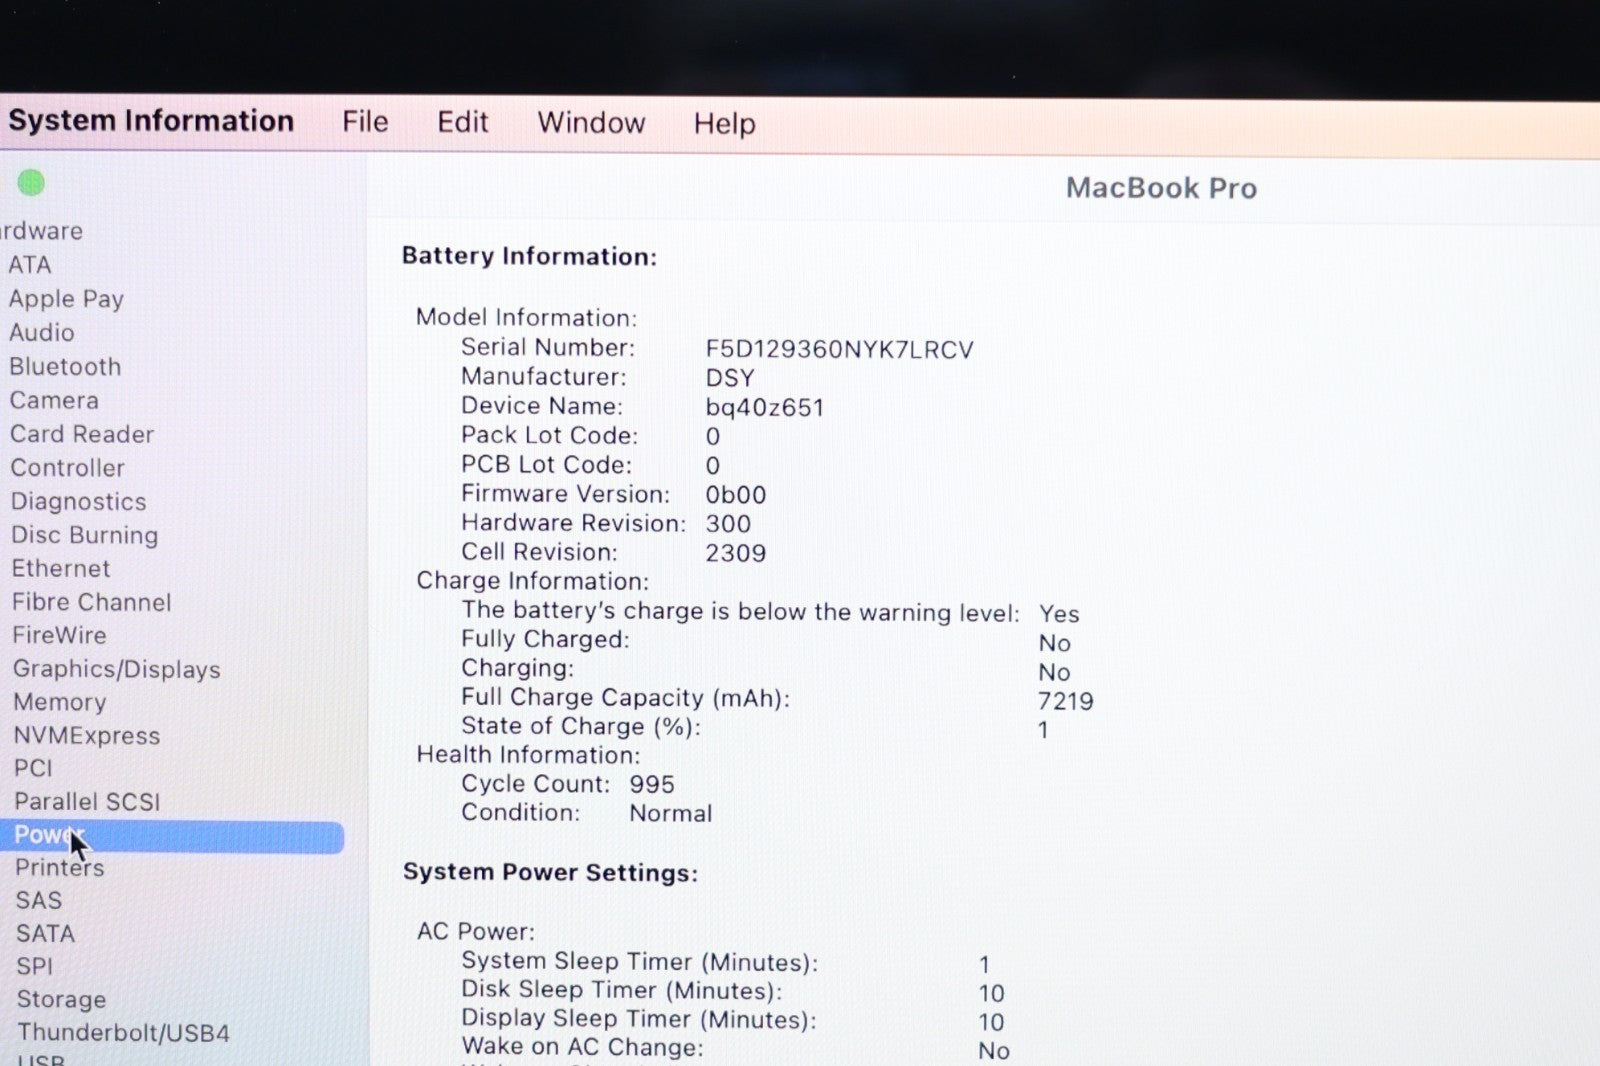Open the File menu
1600x1066 pixels.
pyautogui.click(x=365, y=122)
